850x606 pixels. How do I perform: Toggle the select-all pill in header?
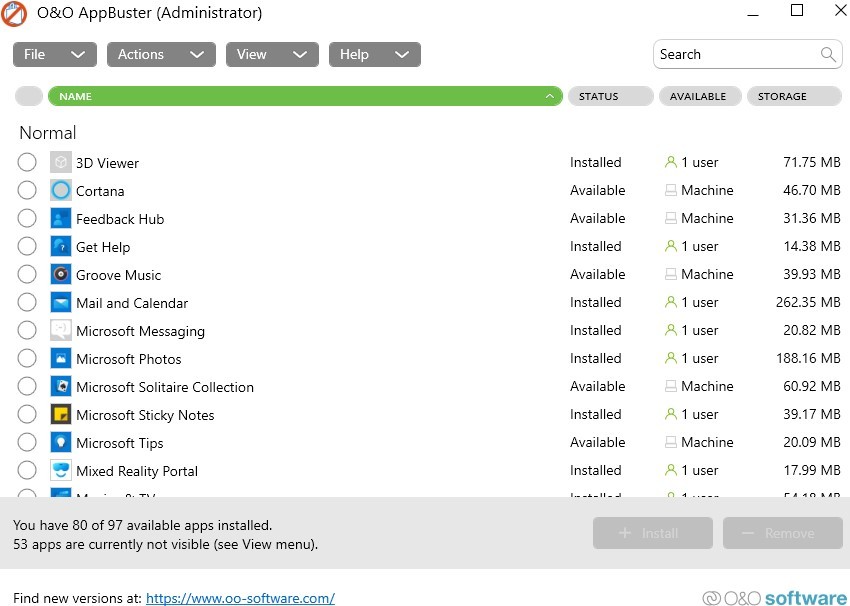[x=29, y=96]
